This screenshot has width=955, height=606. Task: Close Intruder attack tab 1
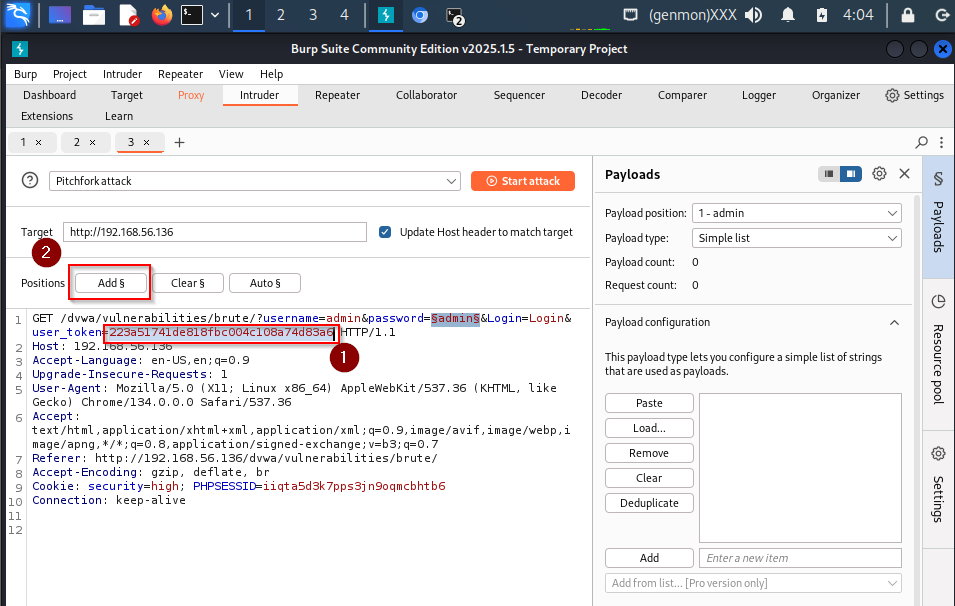[38, 143]
